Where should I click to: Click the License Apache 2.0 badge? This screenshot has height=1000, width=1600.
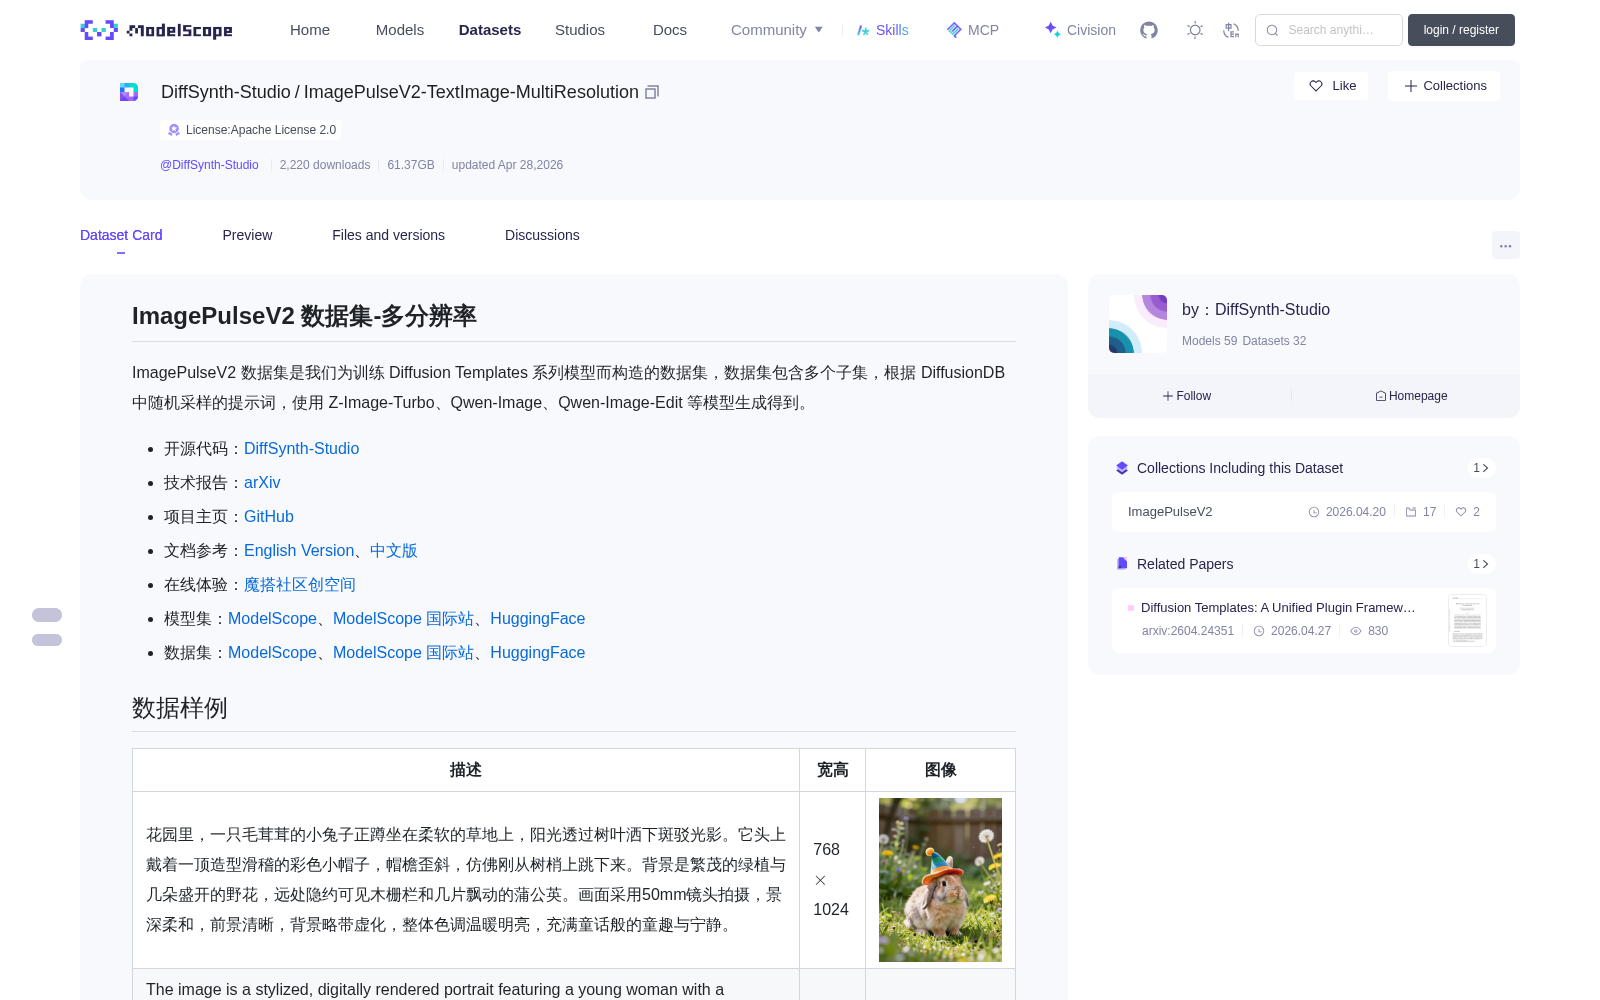click(x=251, y=130)
